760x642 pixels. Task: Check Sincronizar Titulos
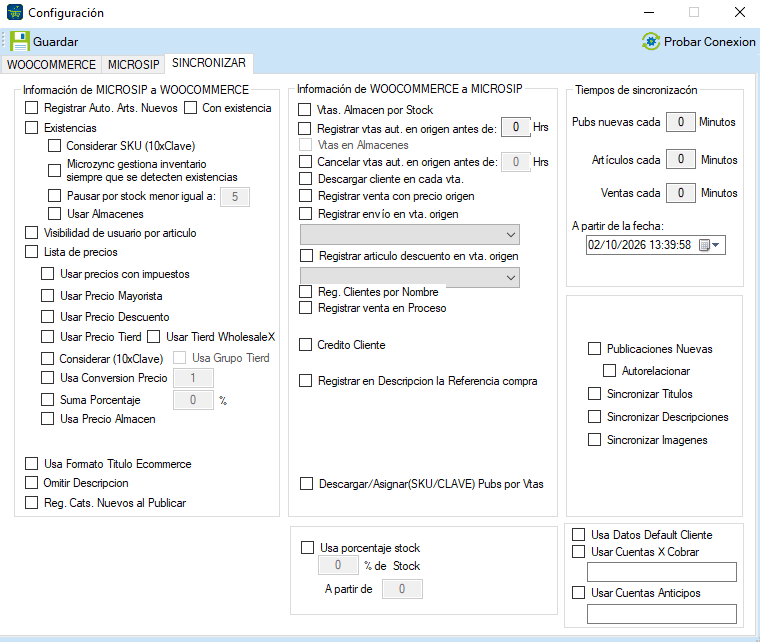click(594, 393)
